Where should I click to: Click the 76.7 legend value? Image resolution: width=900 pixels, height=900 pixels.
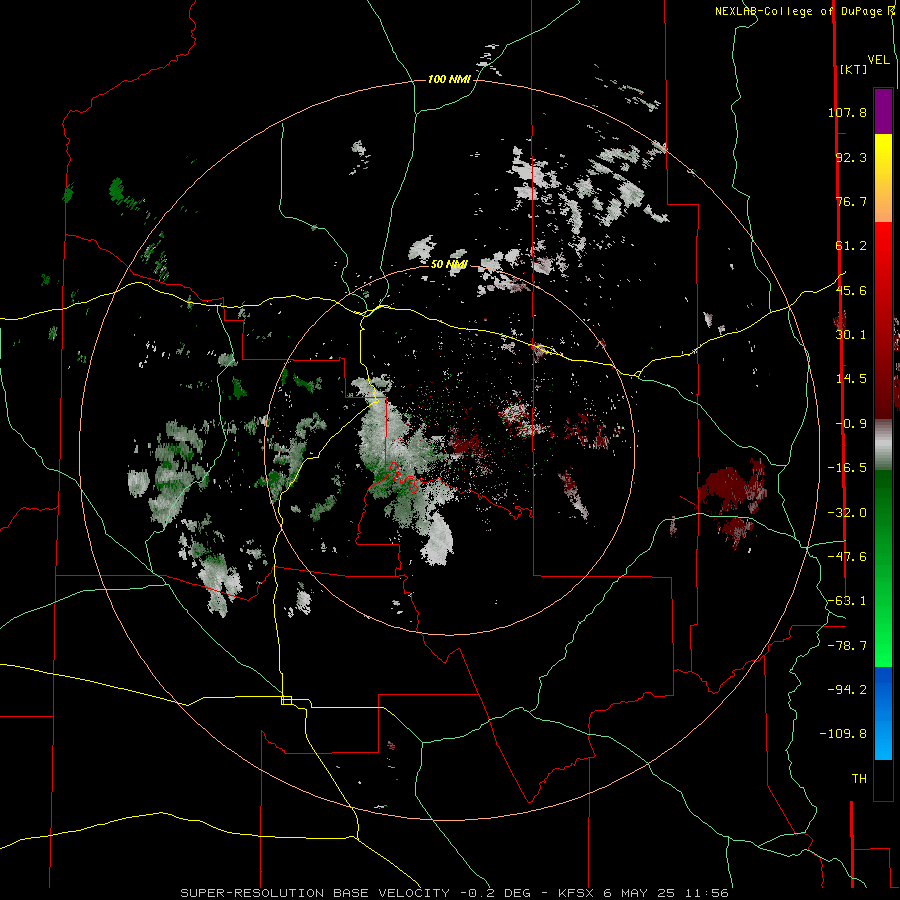click(851, 201)
